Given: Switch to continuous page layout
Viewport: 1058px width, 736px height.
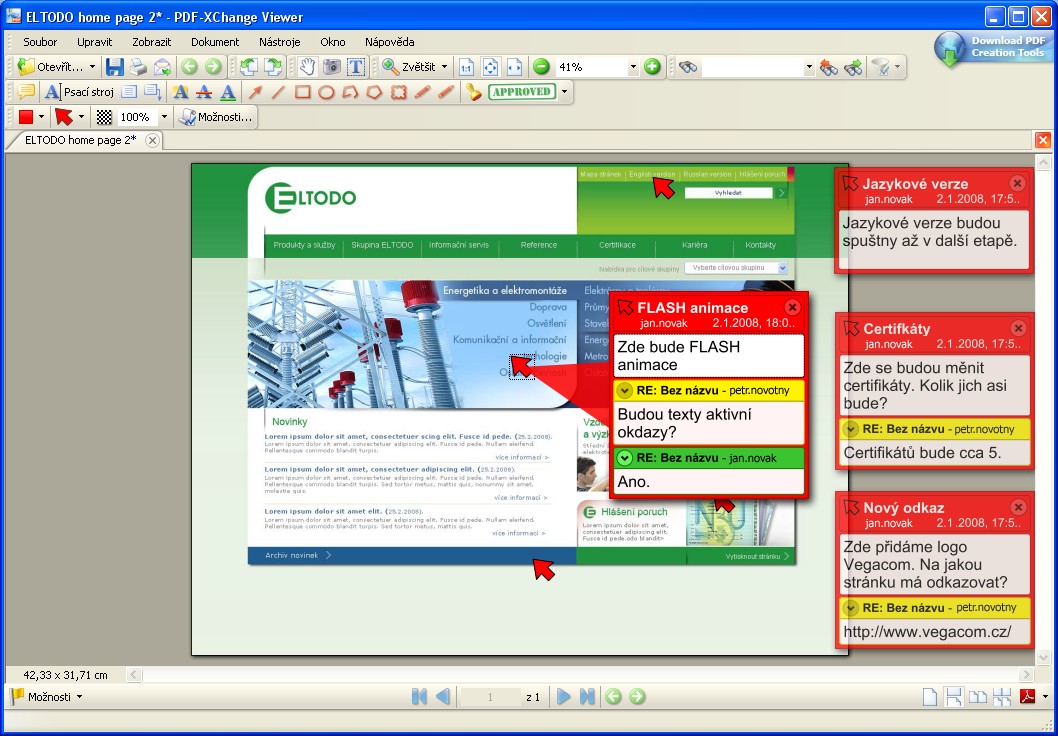Looking at the screenshot, I should pyautogui.click(x=953, y=697).
